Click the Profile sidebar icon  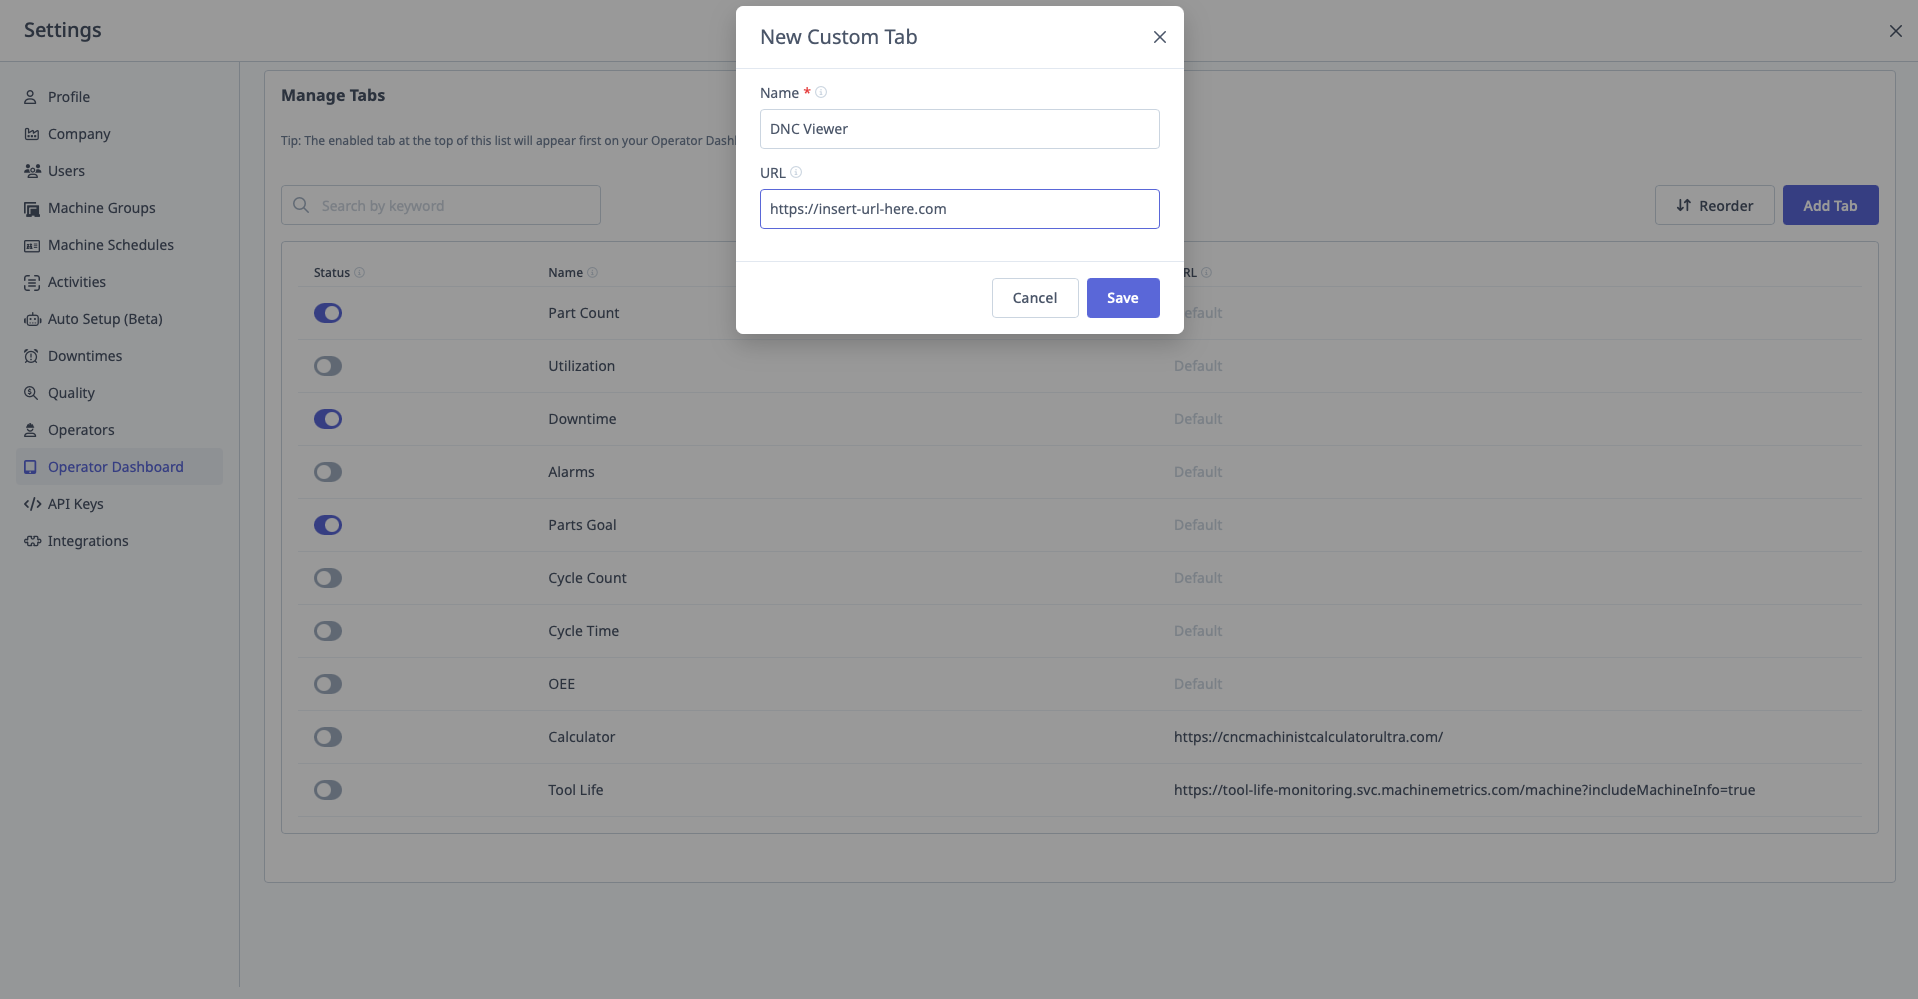(31, 96)
